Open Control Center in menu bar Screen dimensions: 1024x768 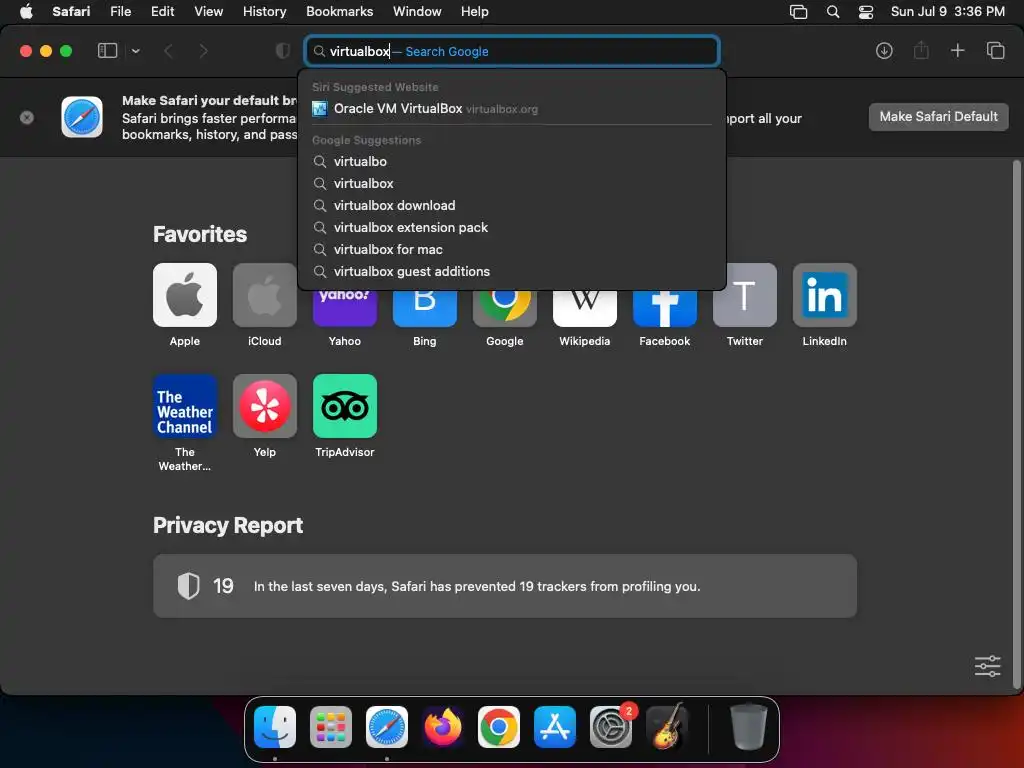tap(865, 12)
